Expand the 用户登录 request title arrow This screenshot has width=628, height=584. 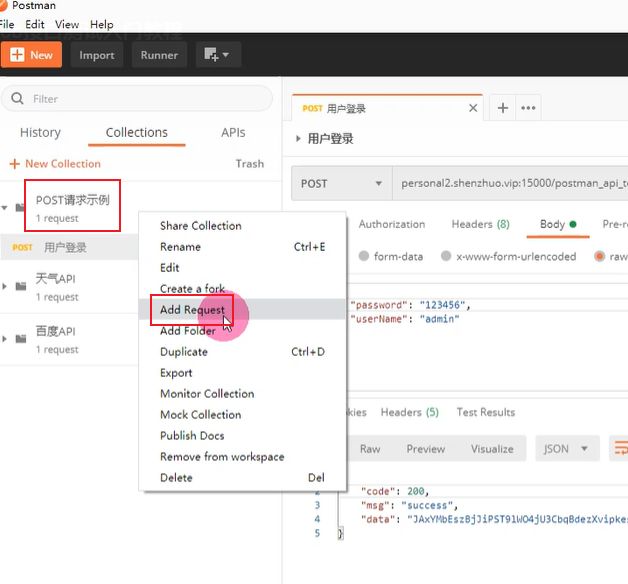click(x=298, y=139)
